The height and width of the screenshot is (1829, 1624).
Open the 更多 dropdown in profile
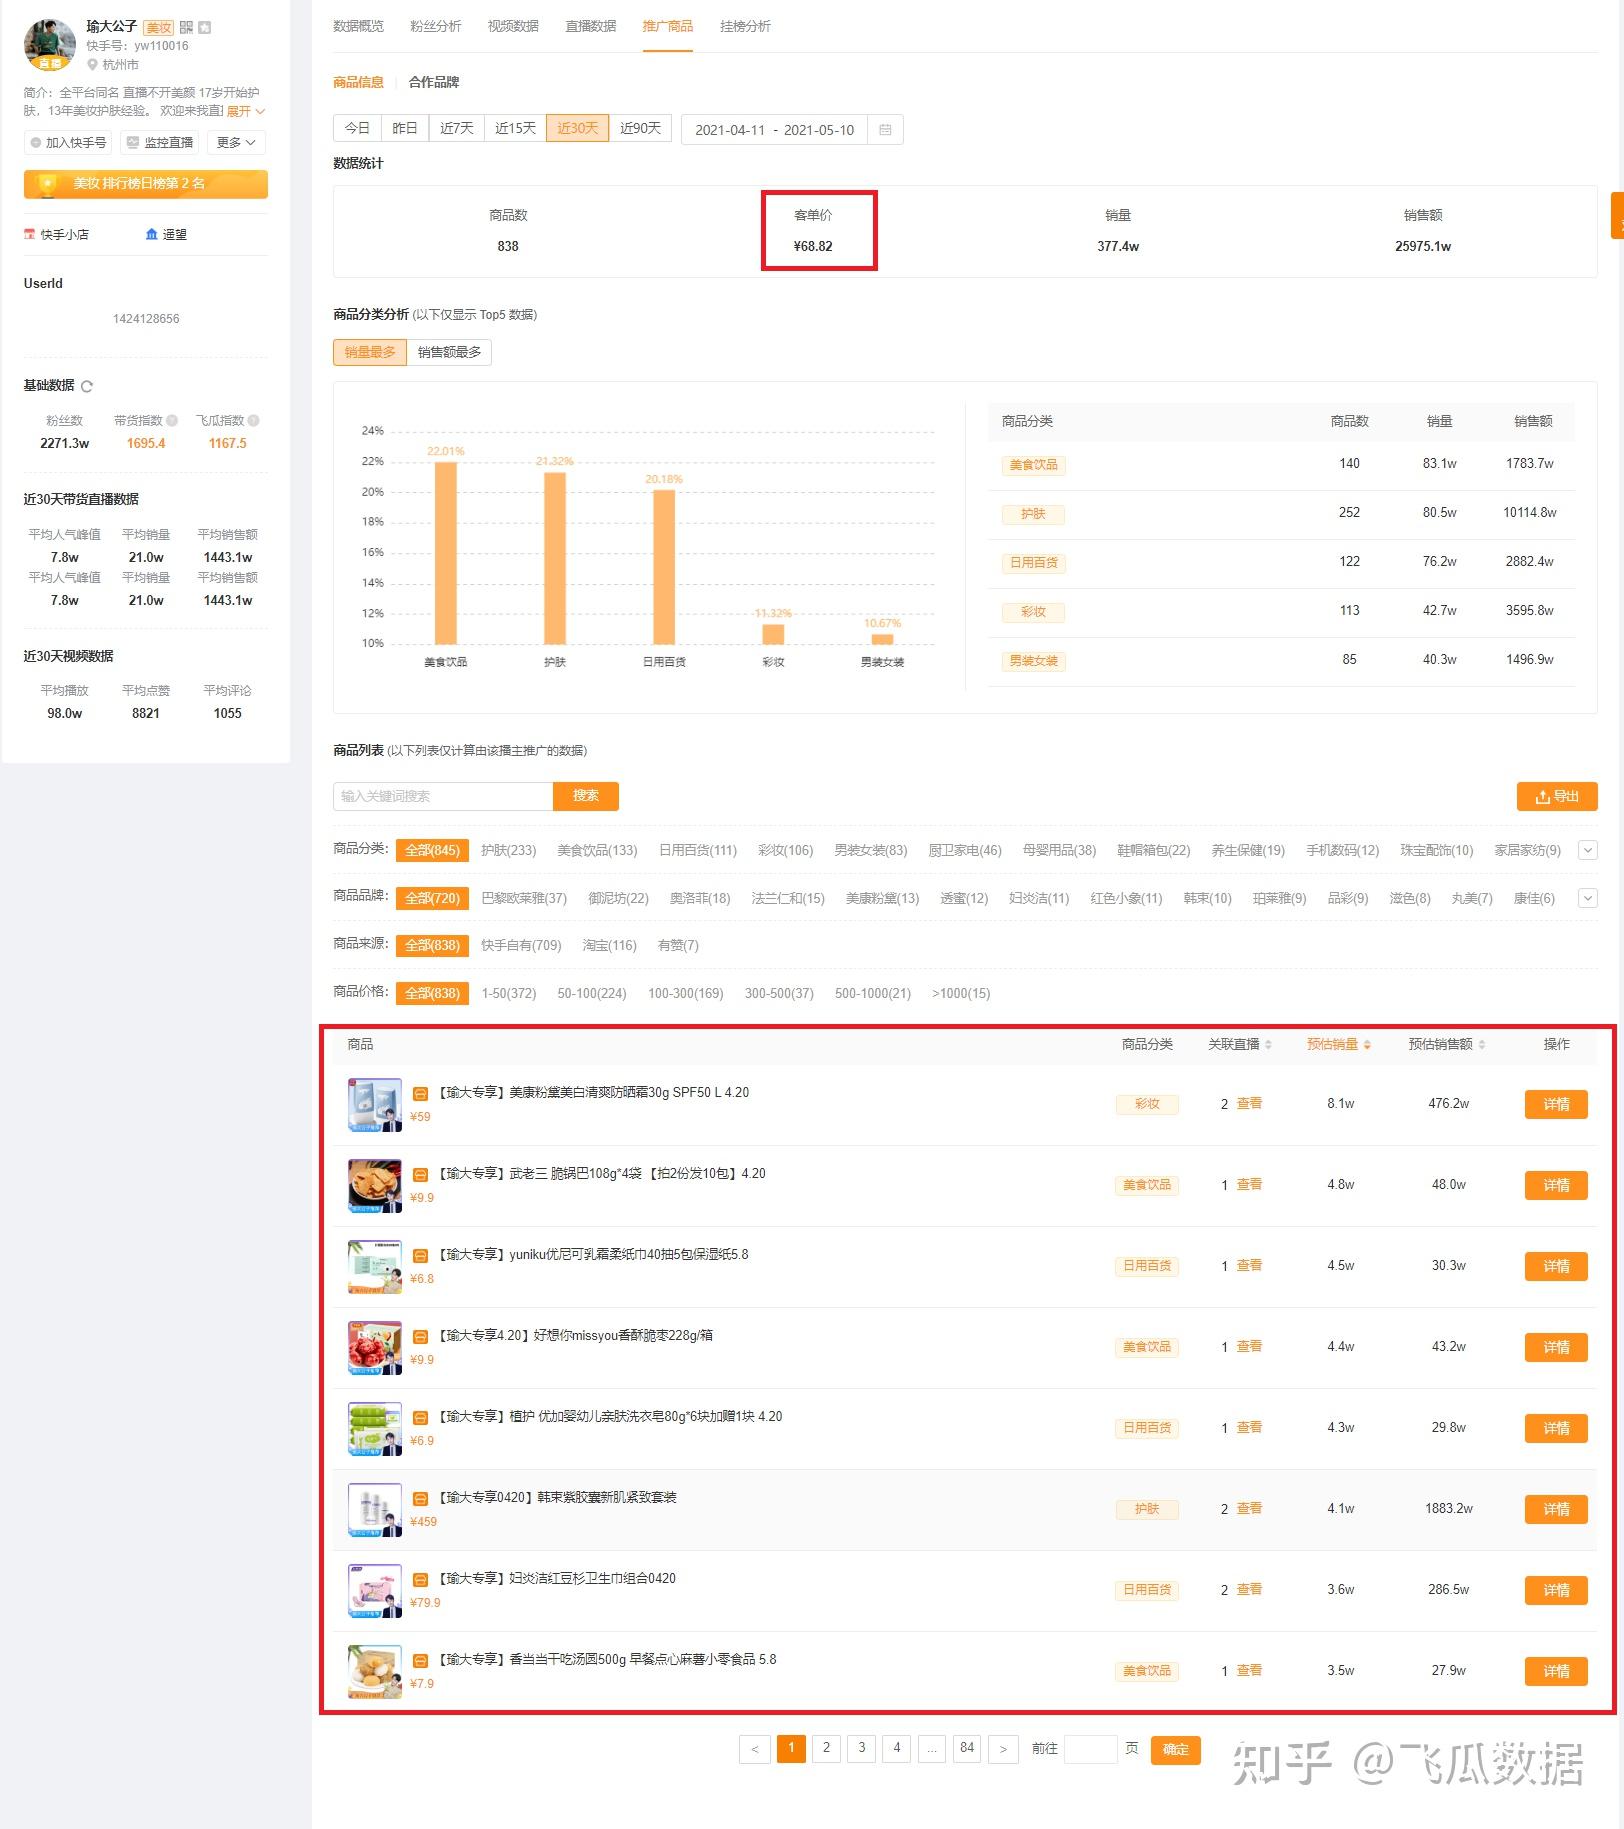(x=236, y=143)
